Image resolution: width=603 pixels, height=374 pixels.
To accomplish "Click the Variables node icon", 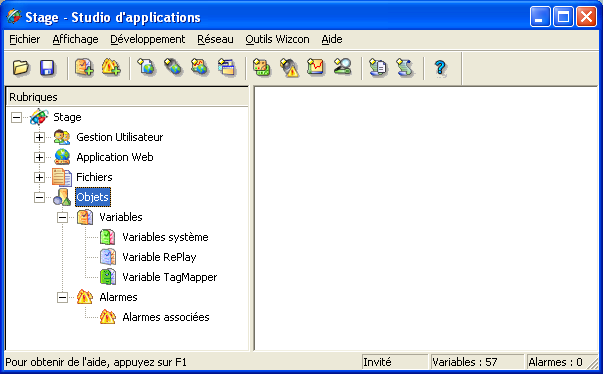I will tap(85, 217).
